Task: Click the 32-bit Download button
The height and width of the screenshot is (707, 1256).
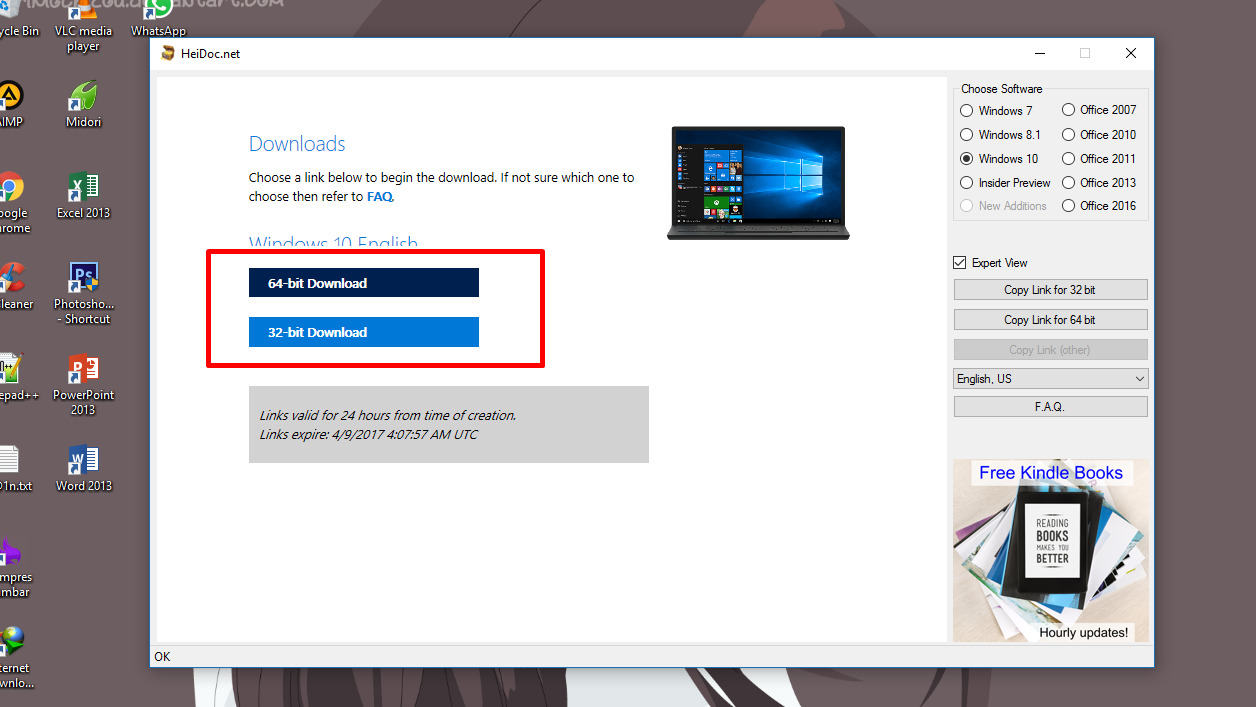Action: [x=363, y=332]
